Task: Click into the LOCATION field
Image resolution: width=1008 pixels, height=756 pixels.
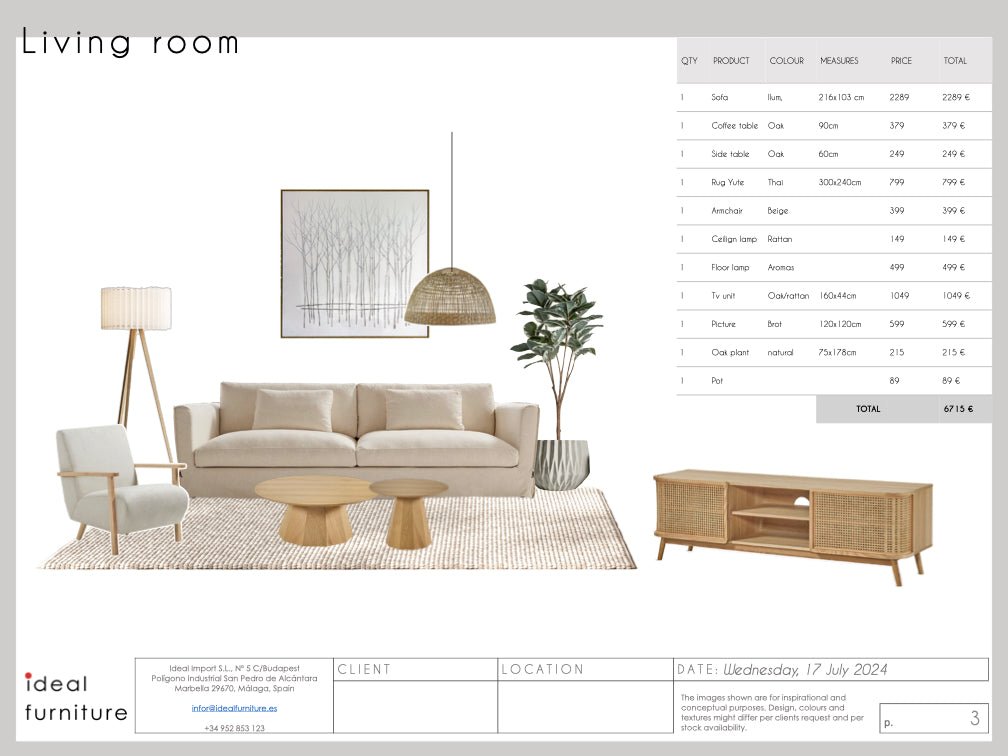Action: [x=585, y=707]
